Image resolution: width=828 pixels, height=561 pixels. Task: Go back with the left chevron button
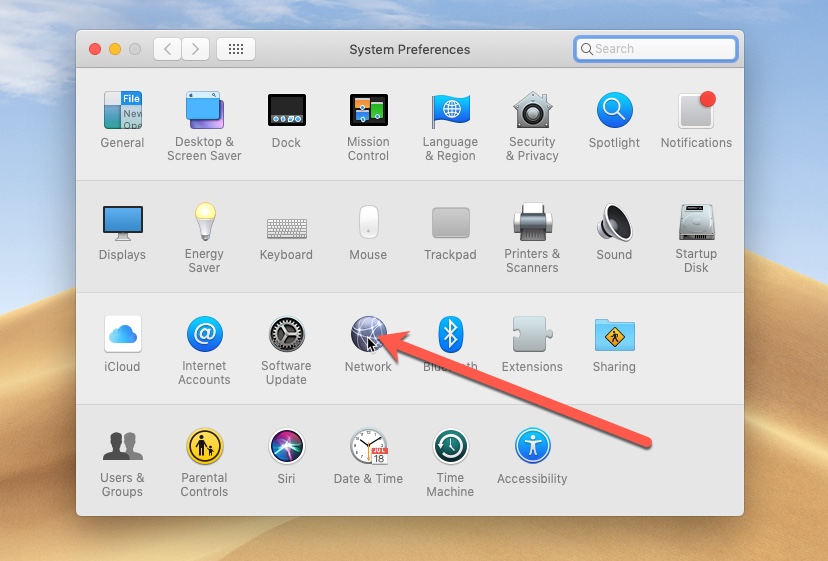pyautogui.click(x=167, y=49)
